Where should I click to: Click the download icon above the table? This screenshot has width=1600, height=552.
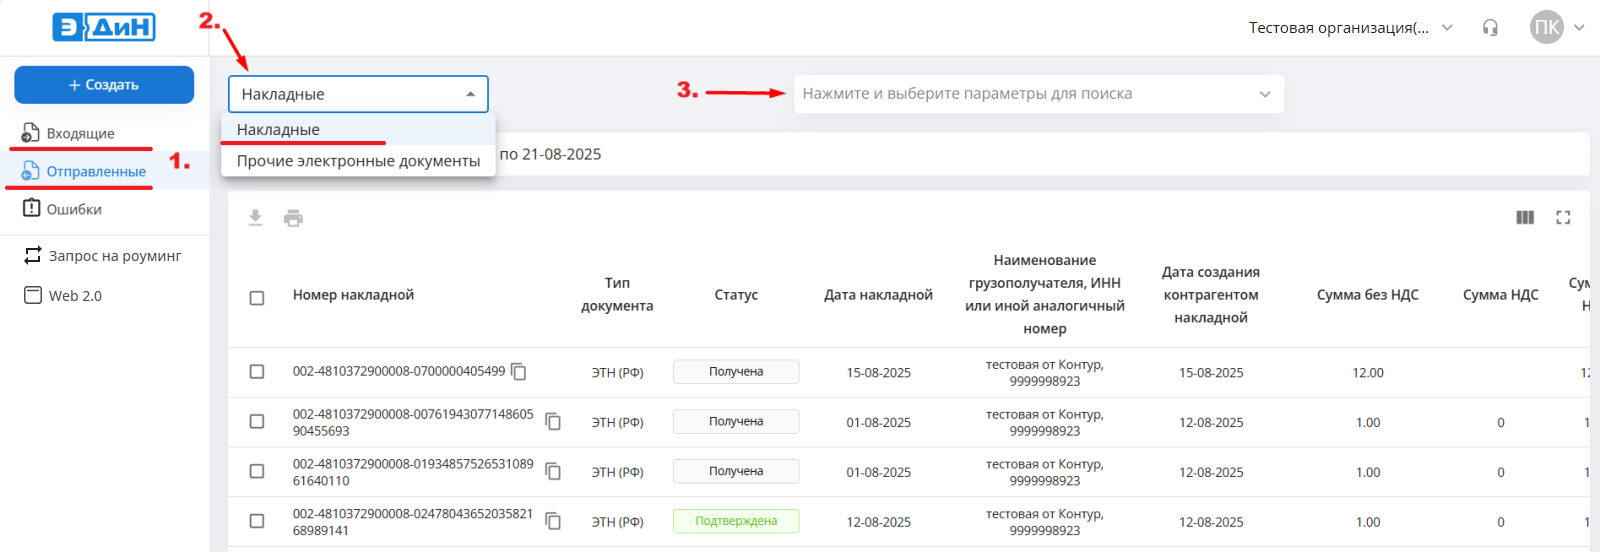[255, 218]
